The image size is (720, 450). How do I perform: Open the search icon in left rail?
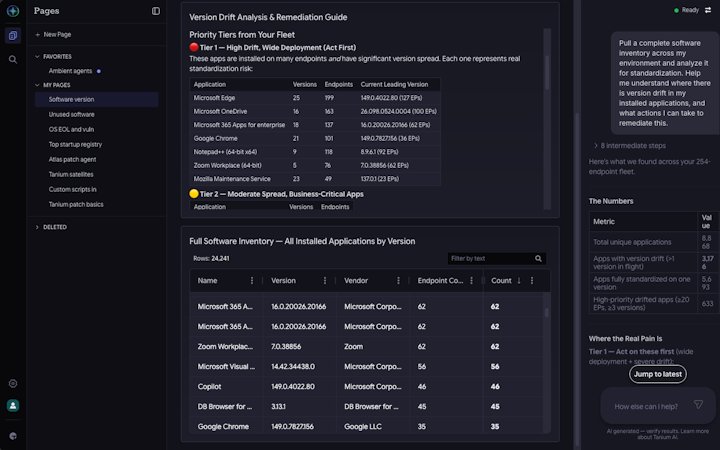tap(13, 60)
